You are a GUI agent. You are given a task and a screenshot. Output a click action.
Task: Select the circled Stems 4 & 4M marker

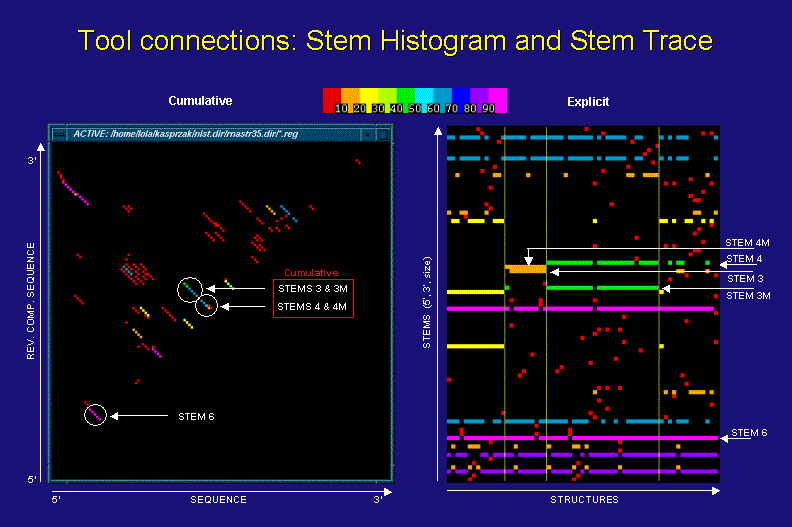207,306
